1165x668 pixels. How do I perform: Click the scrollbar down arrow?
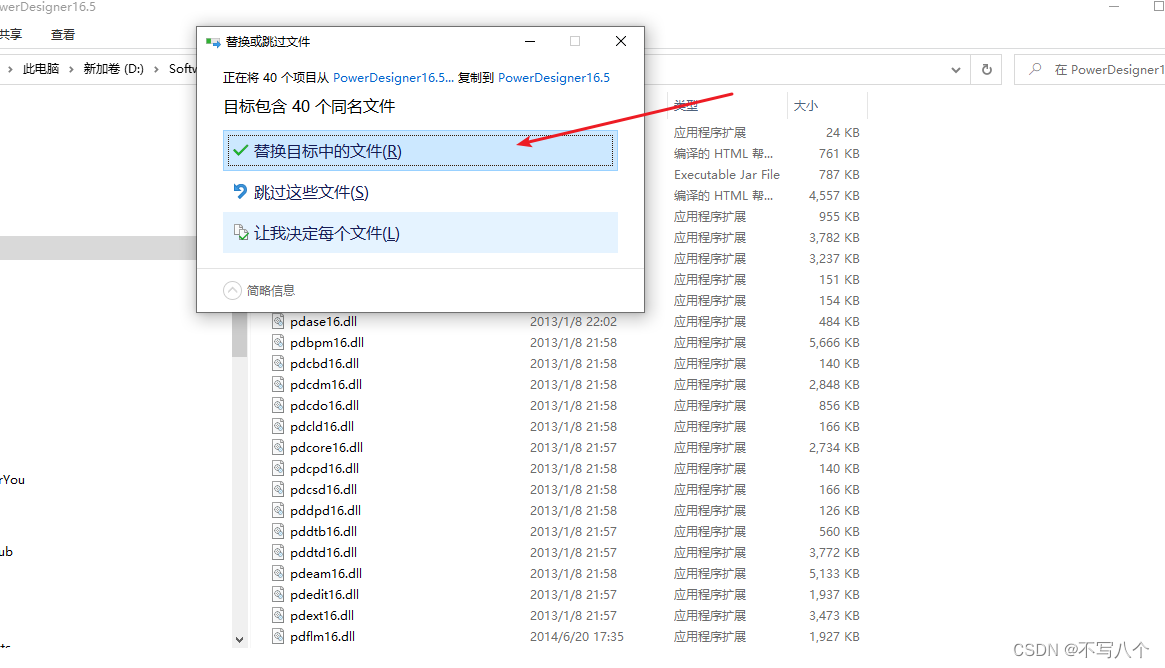coord(239,639)
